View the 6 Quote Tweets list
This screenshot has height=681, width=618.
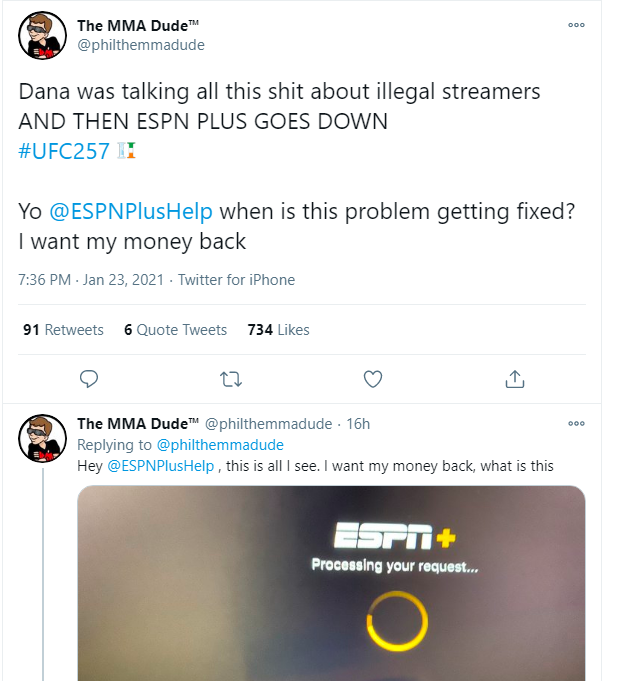tap(176, 330)
